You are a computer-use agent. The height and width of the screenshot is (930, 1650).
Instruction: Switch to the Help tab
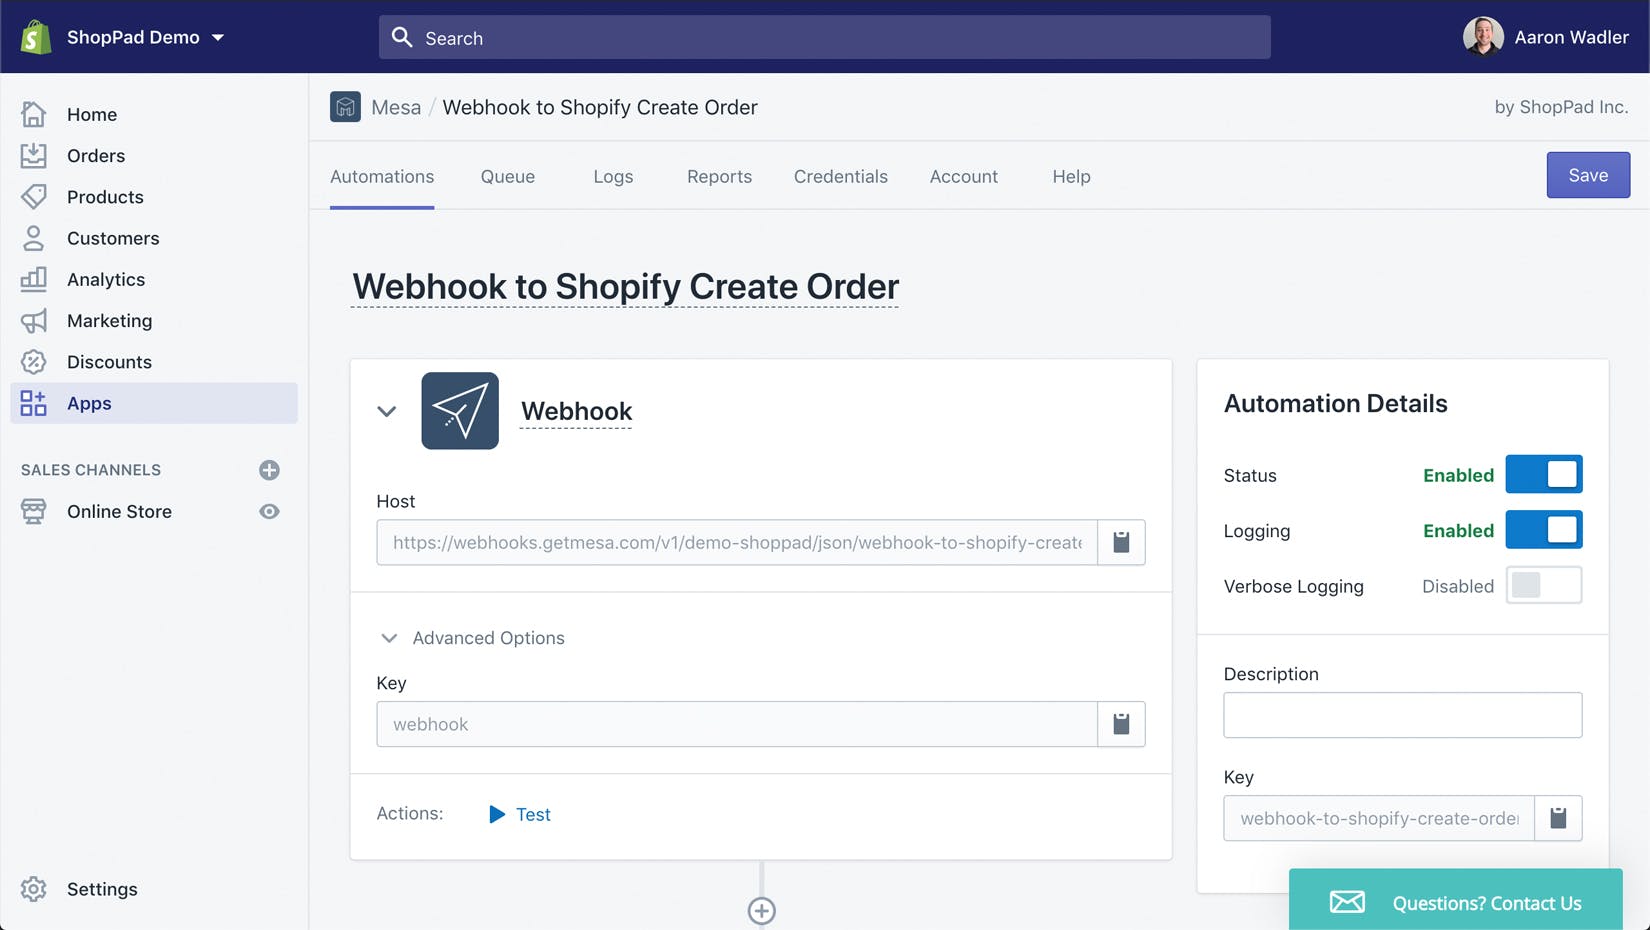tap(1071, 176)
